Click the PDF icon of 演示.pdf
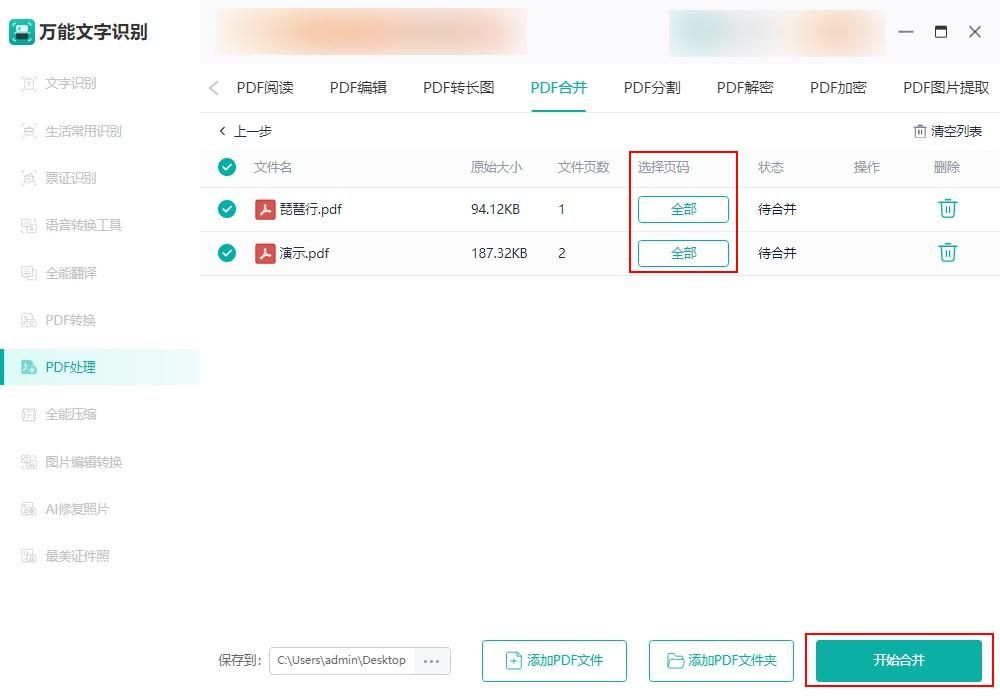Screen dimensions: 1000x700 pos(265,253)
